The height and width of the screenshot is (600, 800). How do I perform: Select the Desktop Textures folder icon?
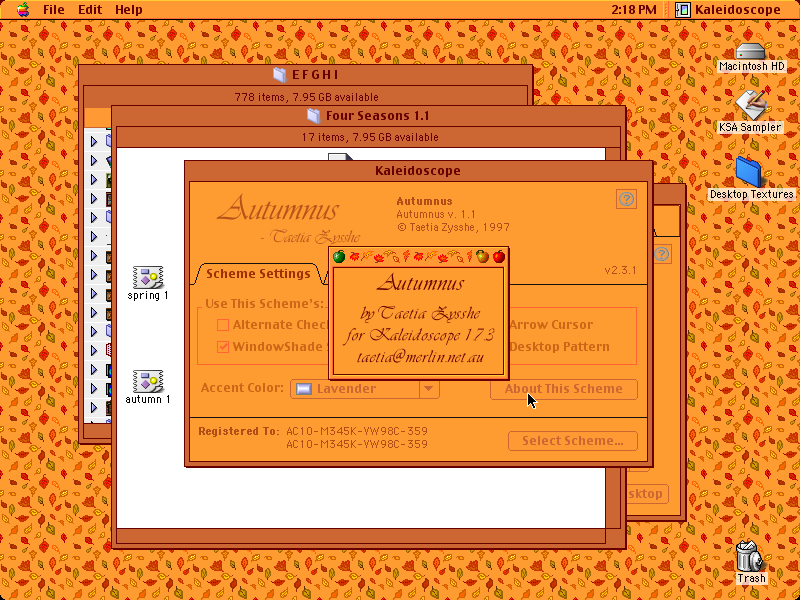click(749, 172)
